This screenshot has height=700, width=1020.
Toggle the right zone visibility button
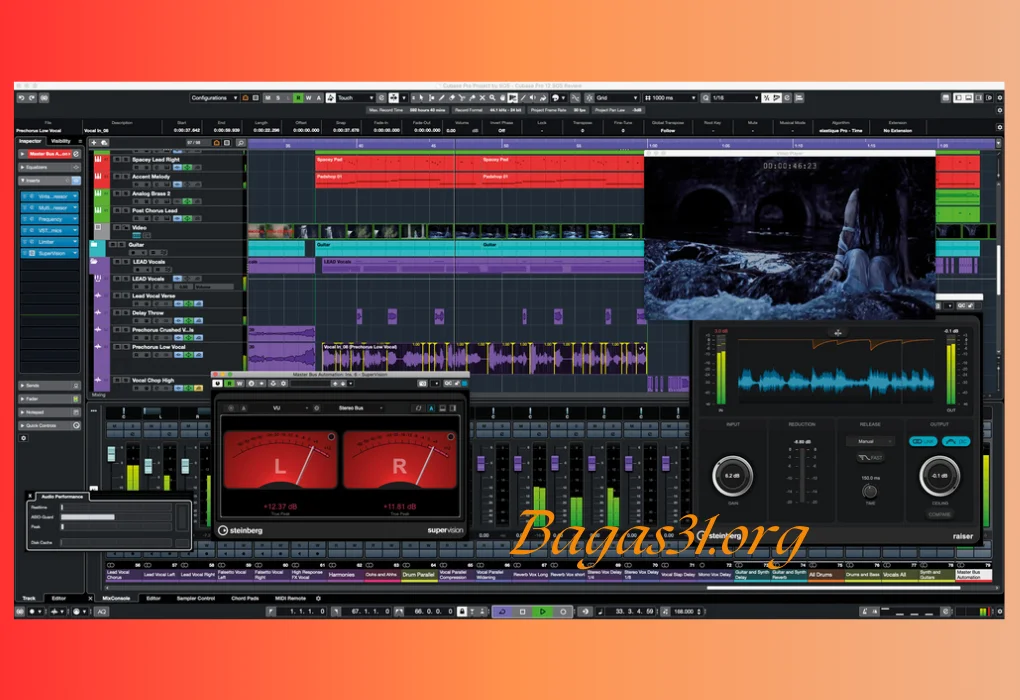click(x=979, y=98)
